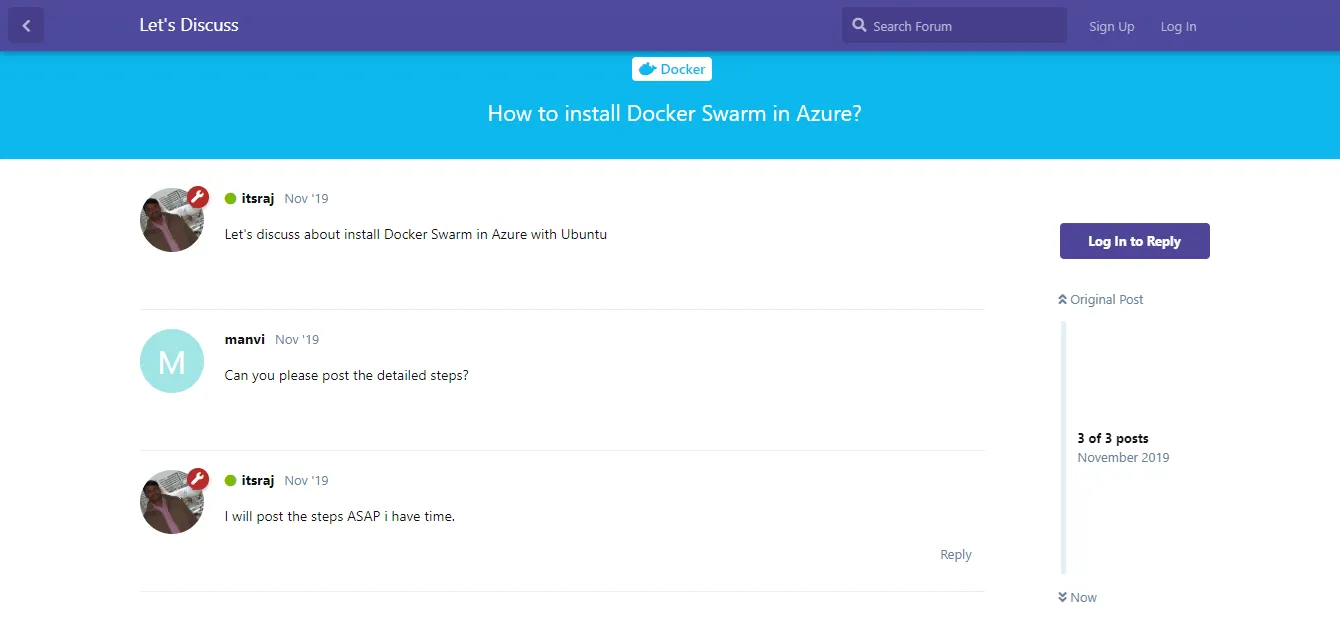Open the Let's Discuss forum home

coord(189,25)
